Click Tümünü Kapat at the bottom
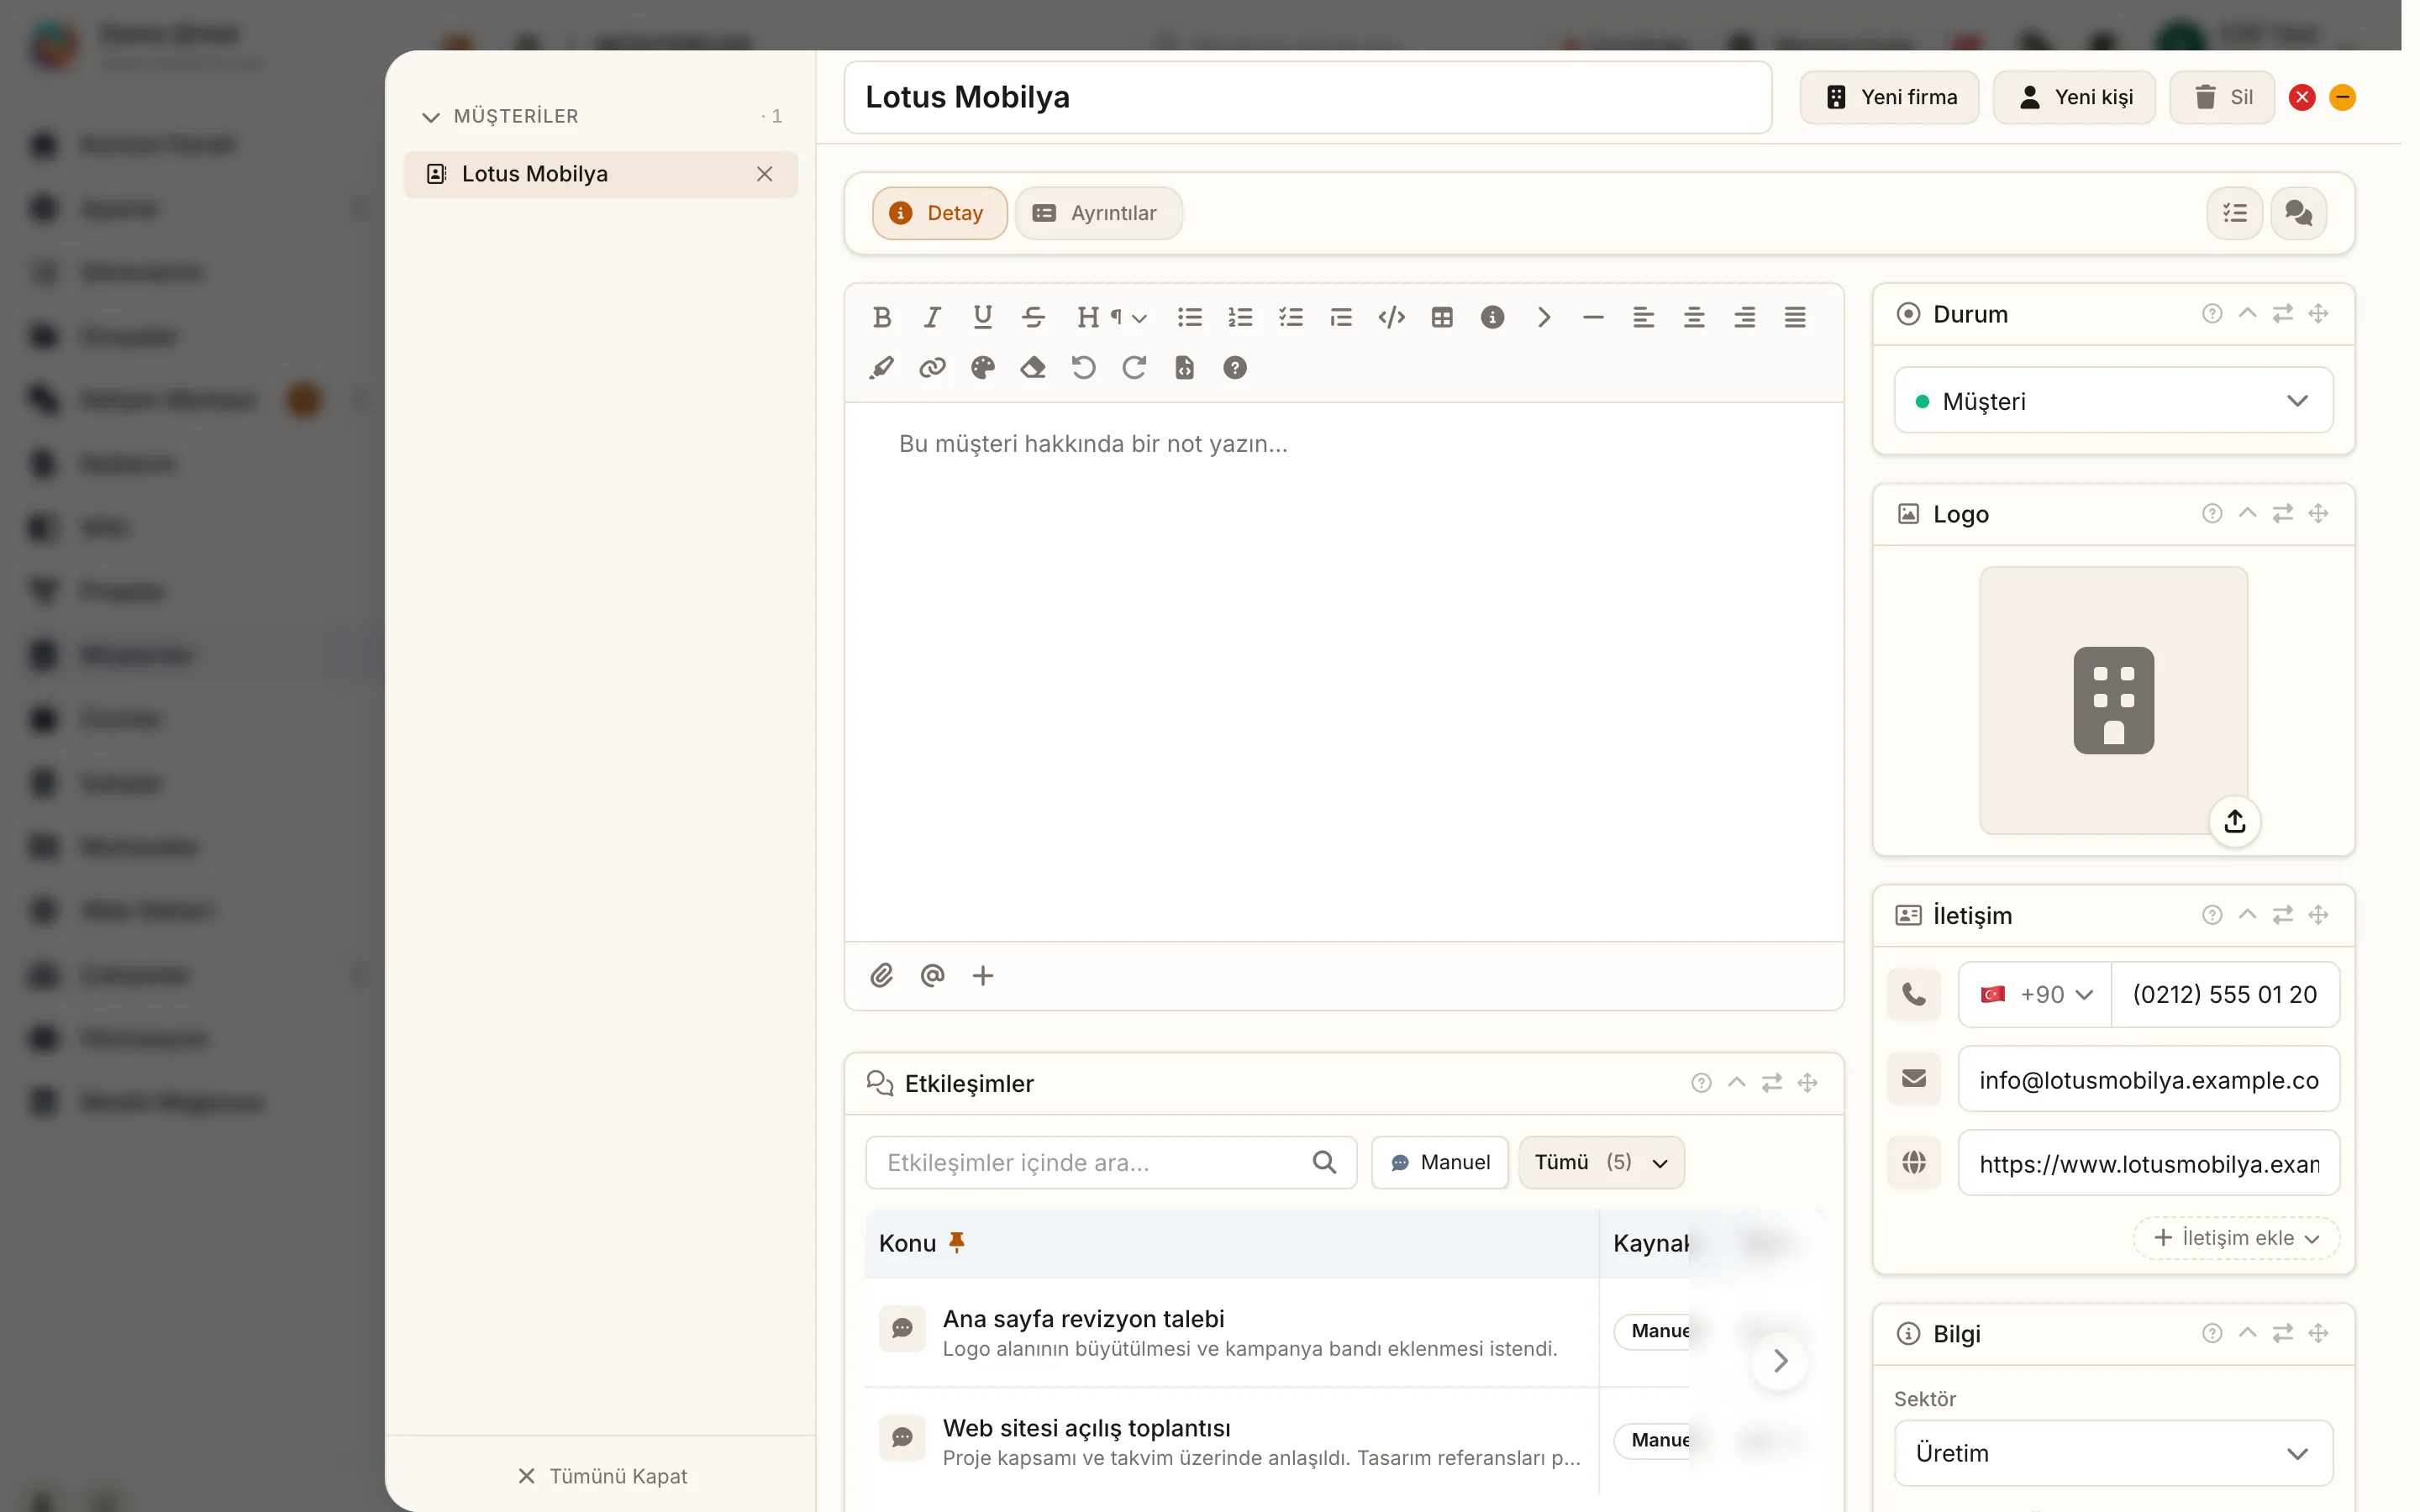The height and width of the screenshot is (1512, 2420). click(602, 1476)
